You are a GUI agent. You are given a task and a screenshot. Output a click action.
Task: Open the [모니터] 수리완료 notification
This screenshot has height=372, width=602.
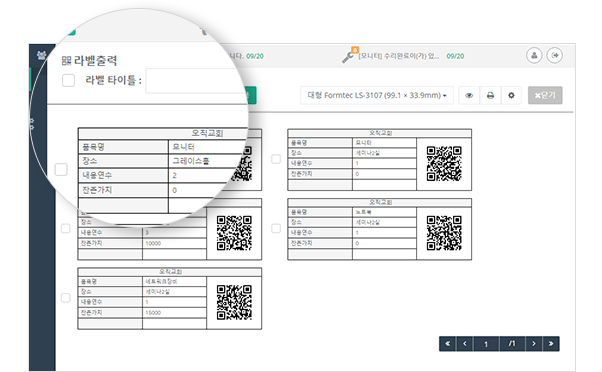coord(399,56)
